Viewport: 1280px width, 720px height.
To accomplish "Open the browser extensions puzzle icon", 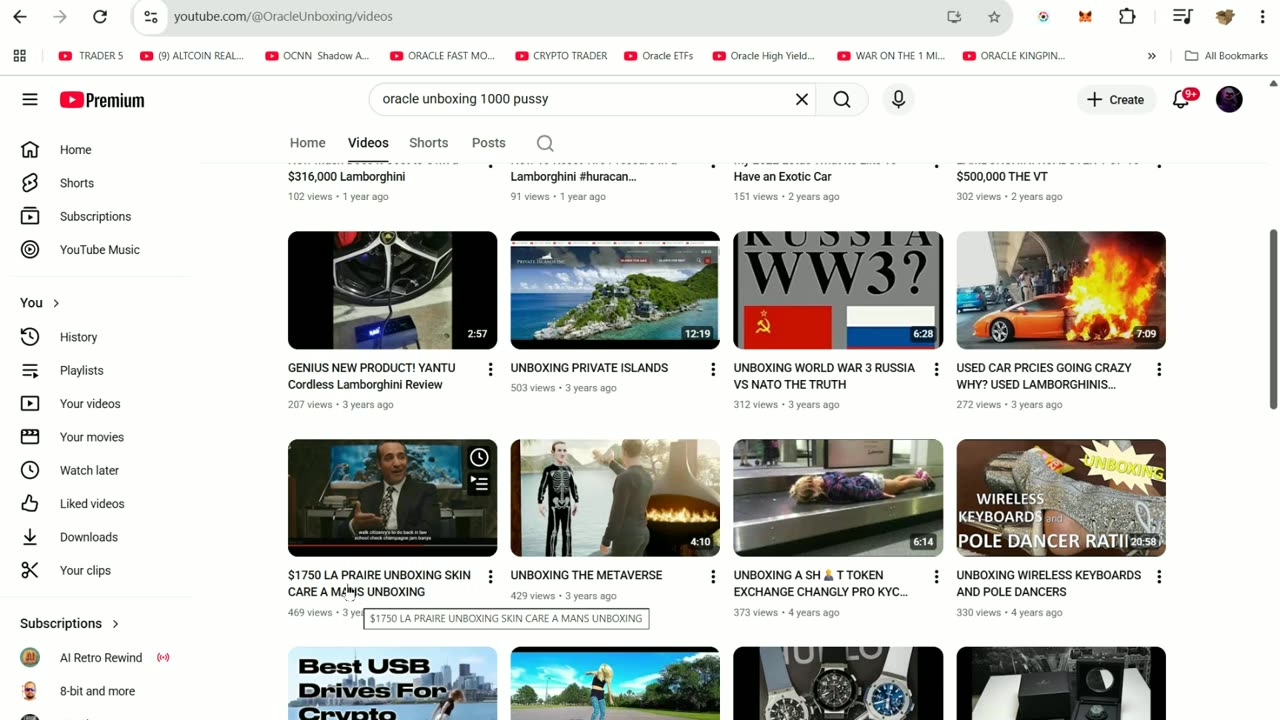I will (x=1127, y=17).
